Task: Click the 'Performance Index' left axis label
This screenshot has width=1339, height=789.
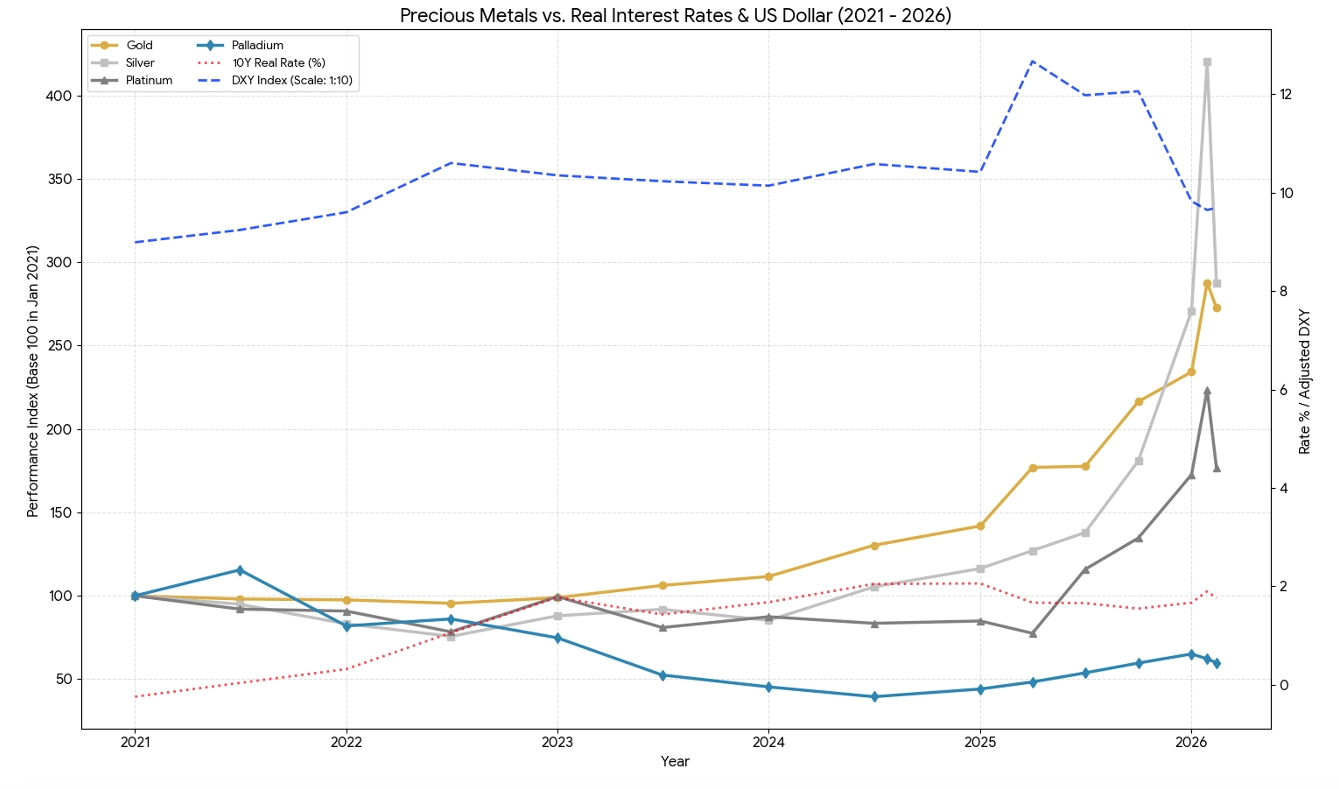Action: click(x=33, y=393)
